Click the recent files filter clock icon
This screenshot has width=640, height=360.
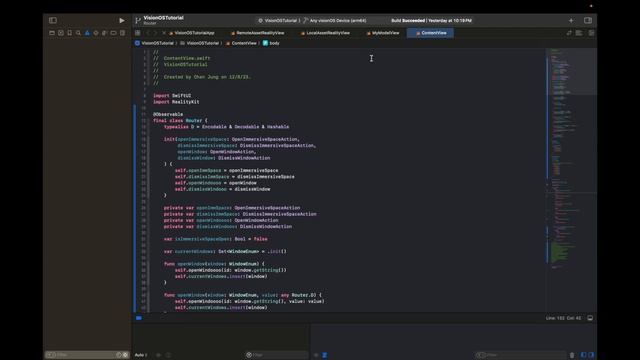point(119,355)
